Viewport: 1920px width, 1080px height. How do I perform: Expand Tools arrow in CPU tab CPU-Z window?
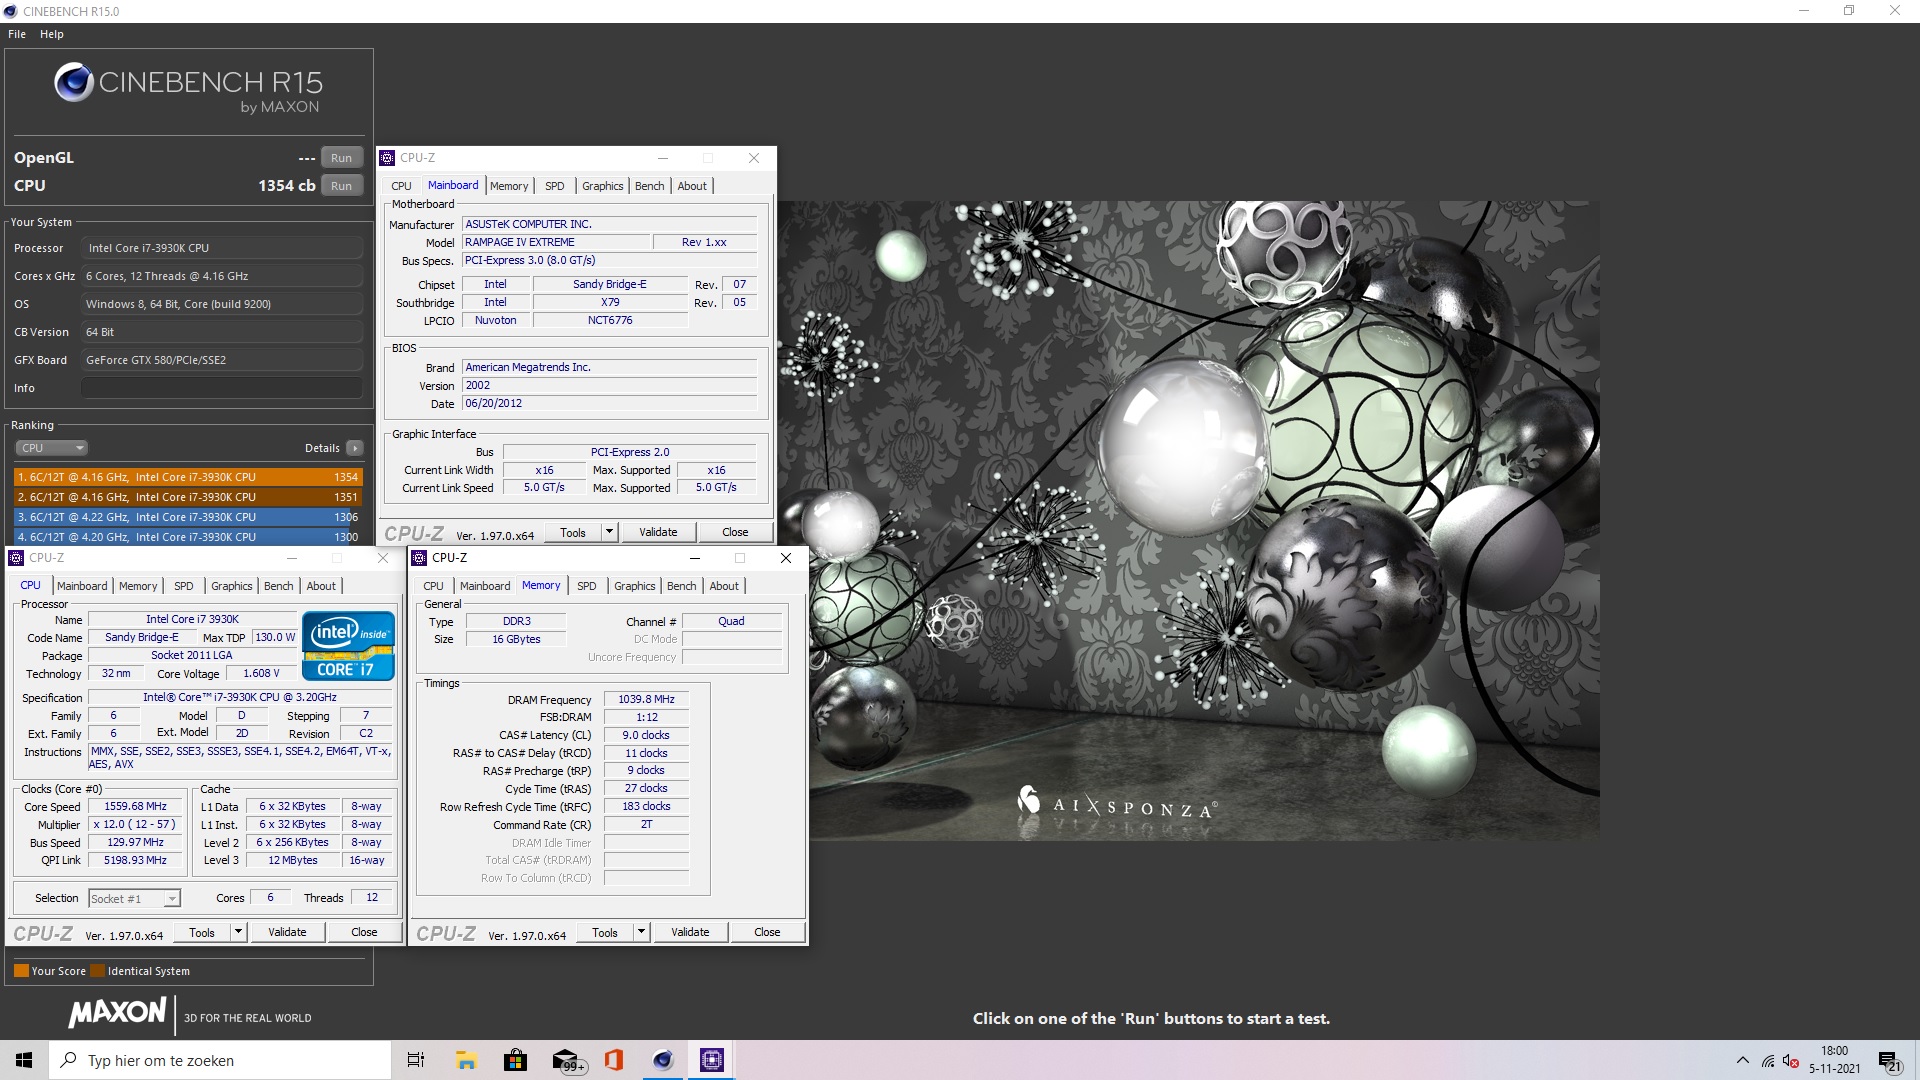click(238, 932)
